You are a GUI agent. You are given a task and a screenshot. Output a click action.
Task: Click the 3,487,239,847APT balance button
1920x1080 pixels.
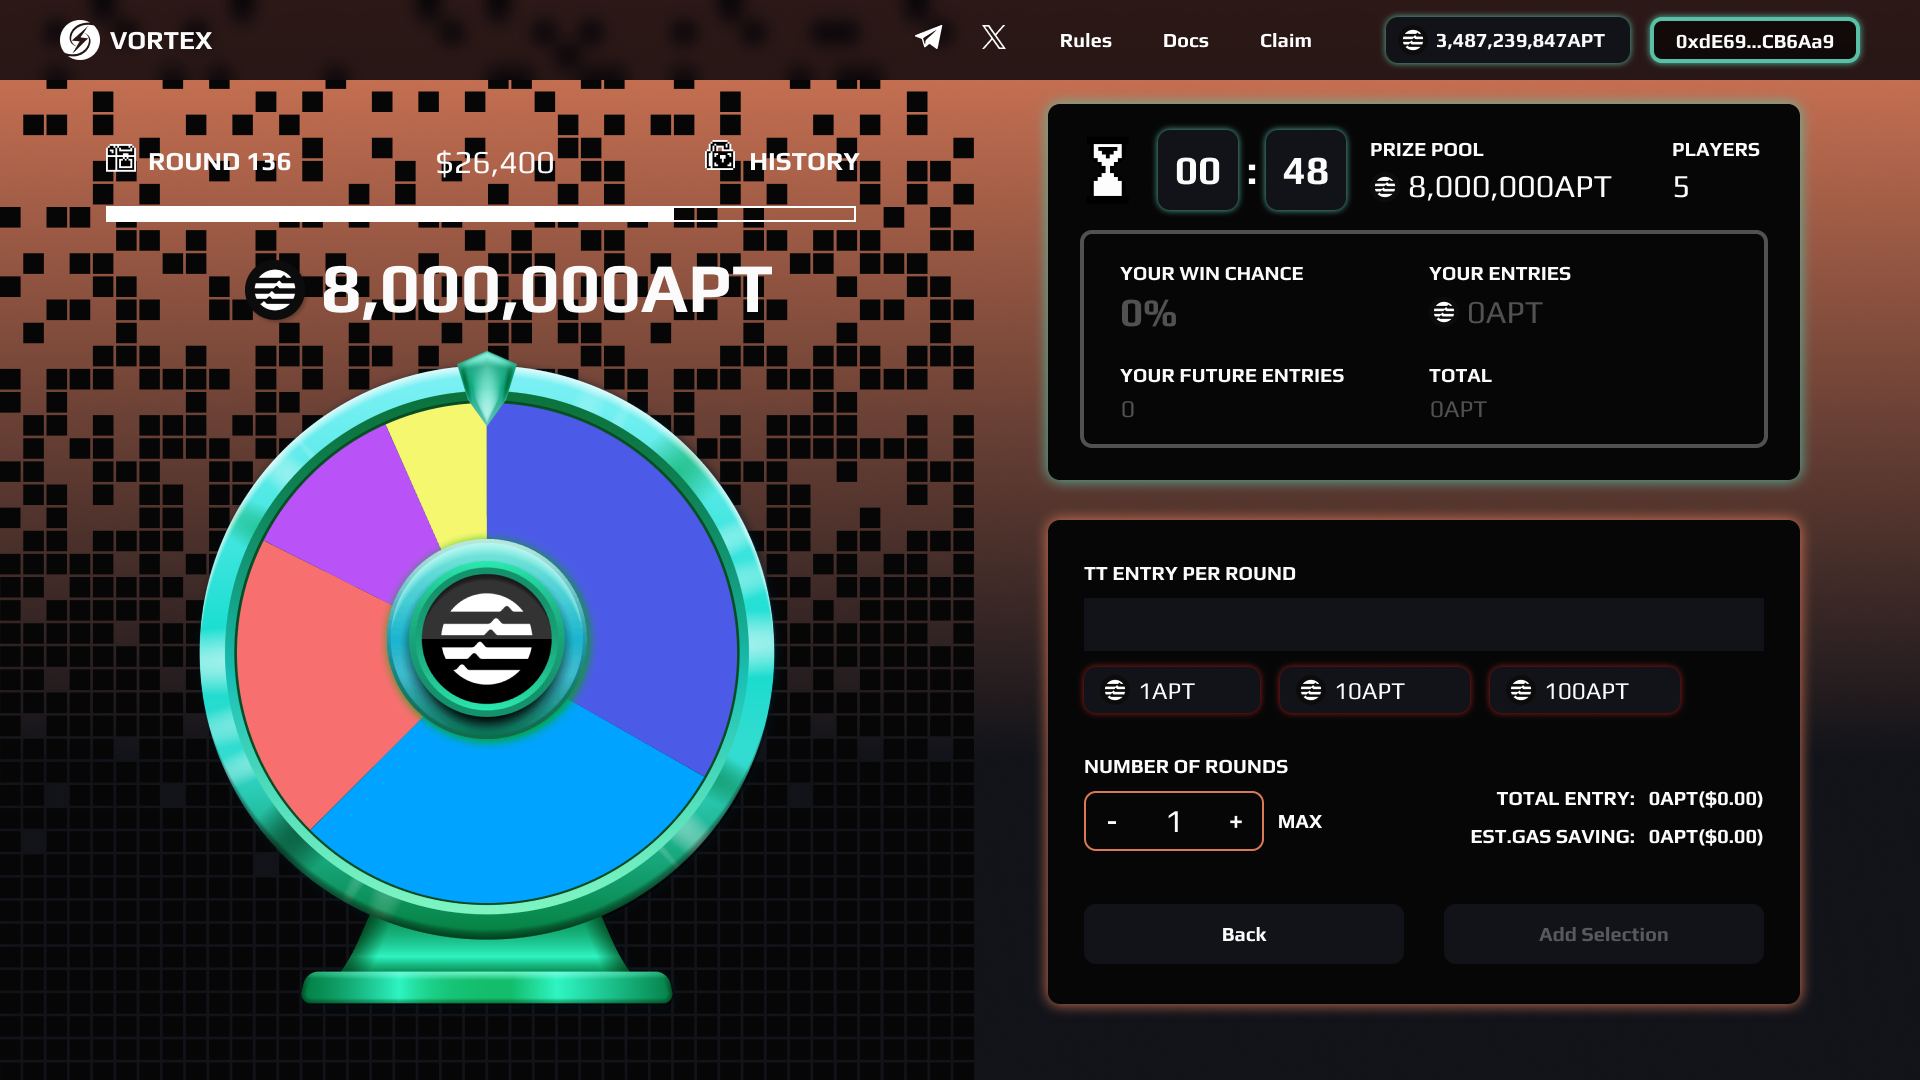[1507, 41]
